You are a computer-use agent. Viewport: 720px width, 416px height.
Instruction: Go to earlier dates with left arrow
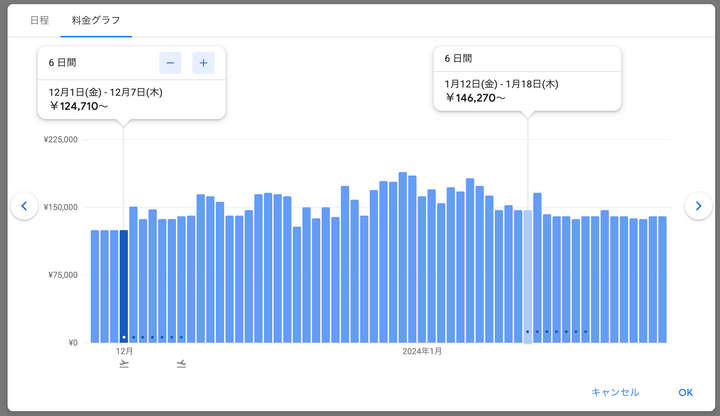pyautogui.click(x=24, y=205)
